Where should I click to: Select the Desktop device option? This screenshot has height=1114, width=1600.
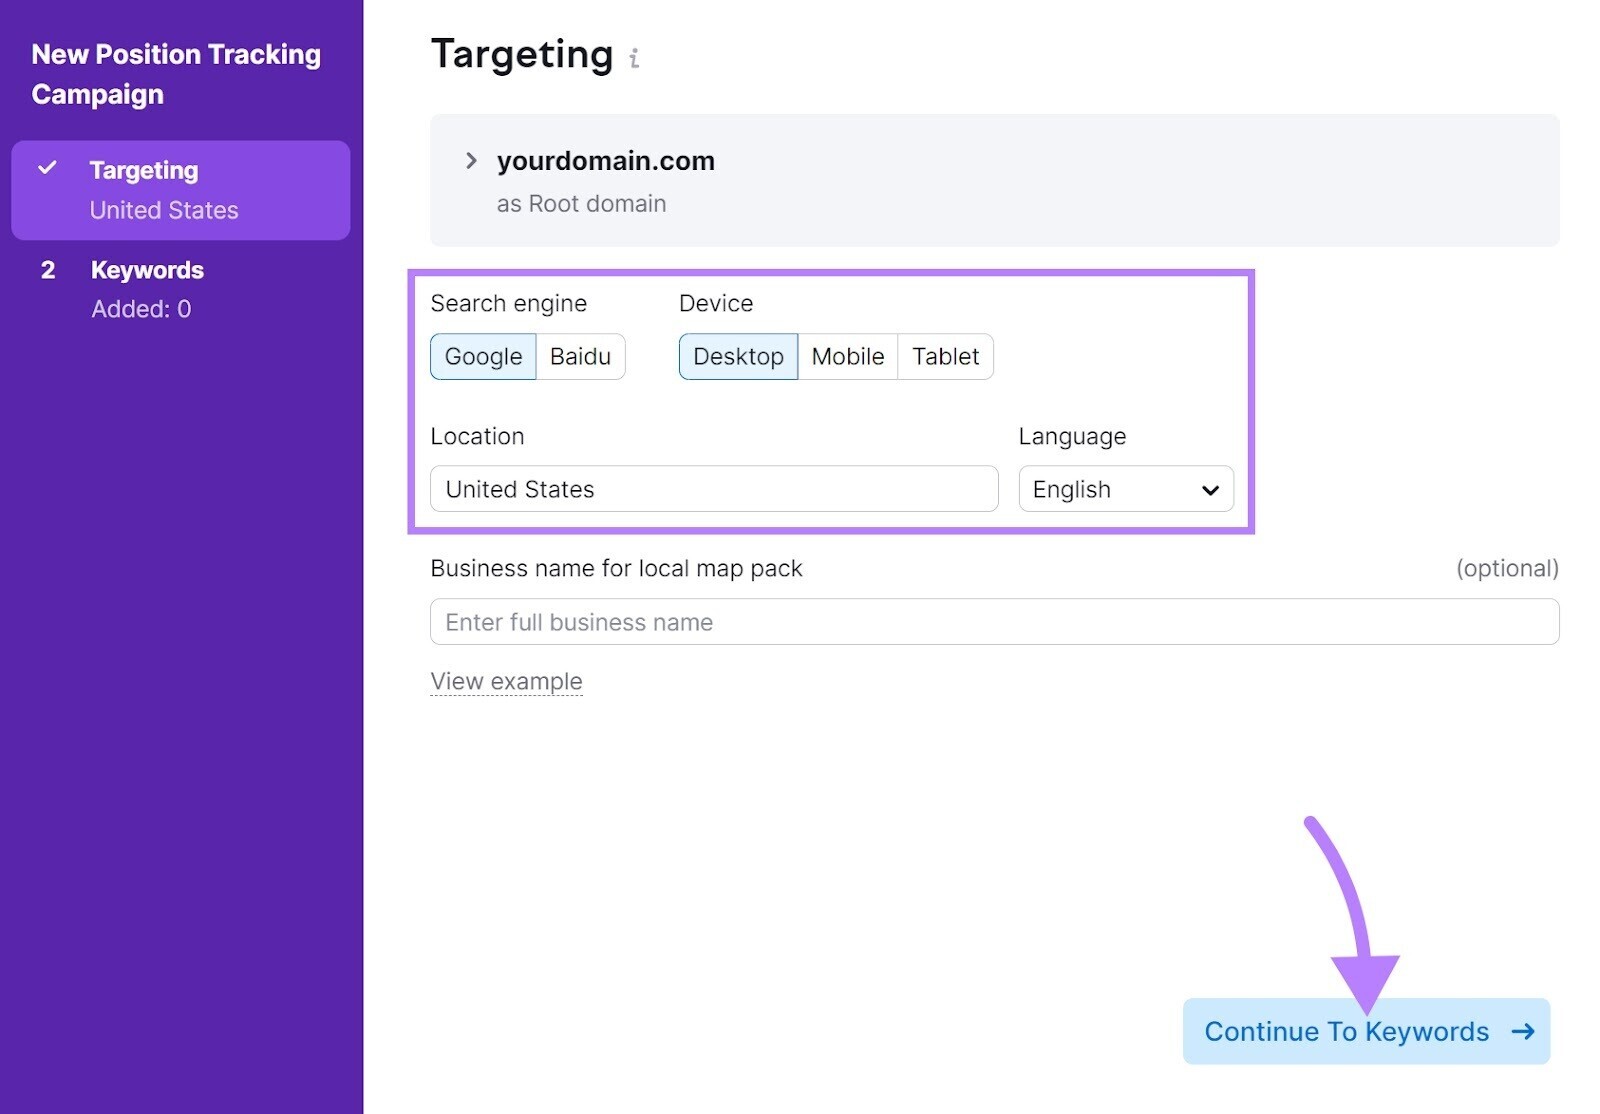(738, 356)
